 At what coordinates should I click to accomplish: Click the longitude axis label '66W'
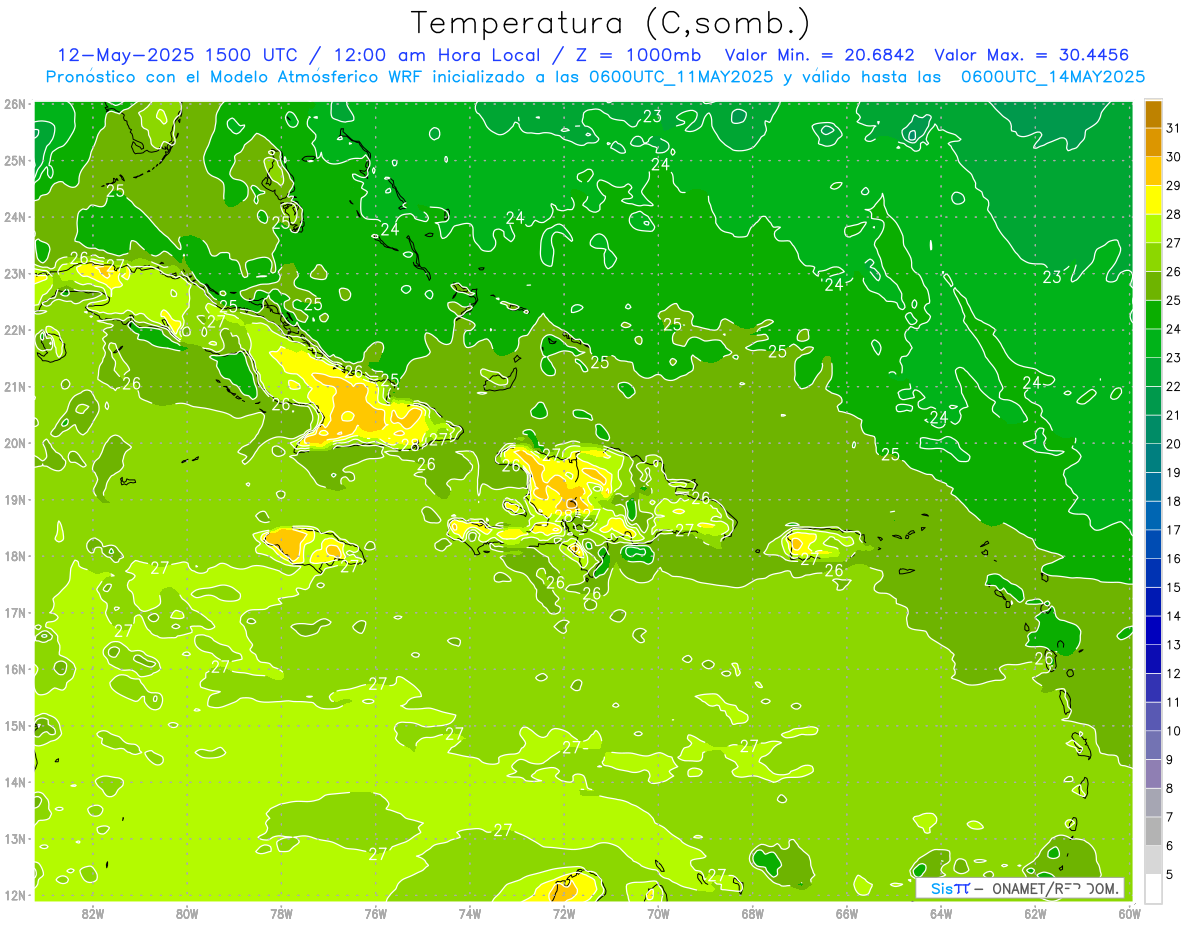click(847, 913)
